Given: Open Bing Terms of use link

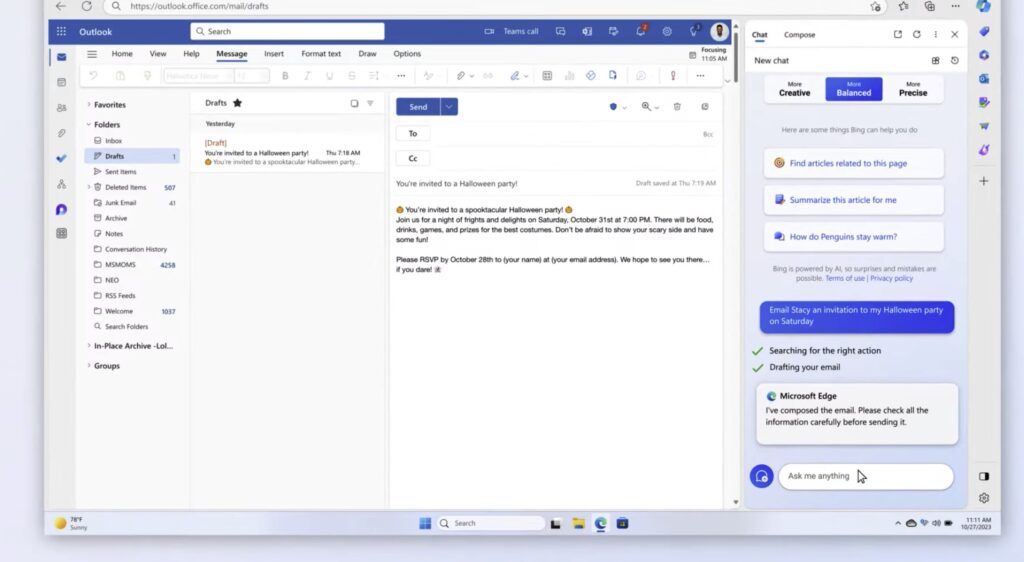Looking at the screenshot, I should click(x=844, y=278).
